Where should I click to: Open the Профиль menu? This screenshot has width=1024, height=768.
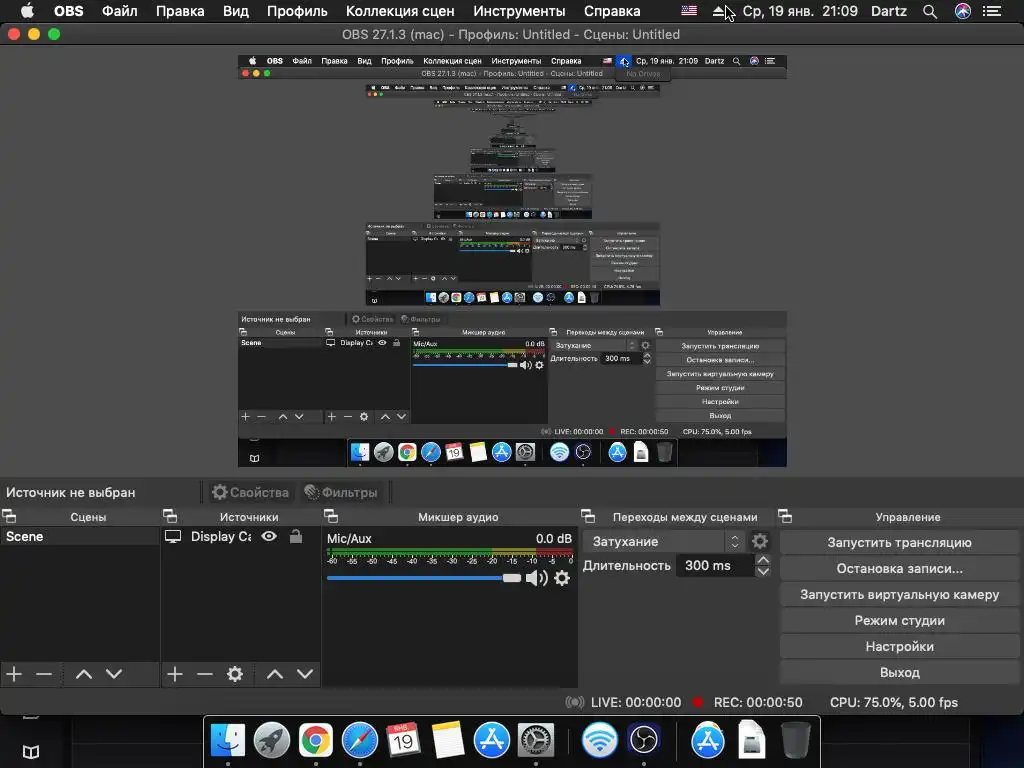(x=297, y=11)
